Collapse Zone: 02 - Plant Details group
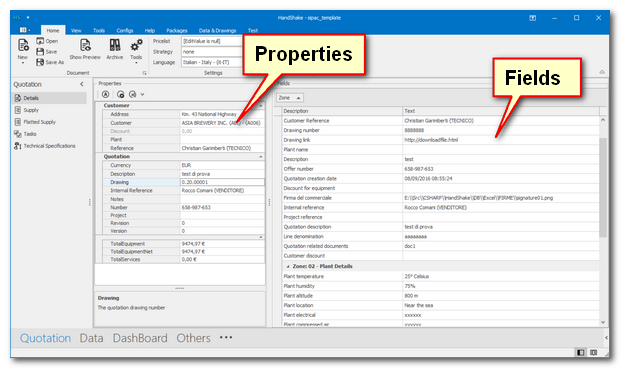The height and width of the screenshot is (369, 621). 288,266
